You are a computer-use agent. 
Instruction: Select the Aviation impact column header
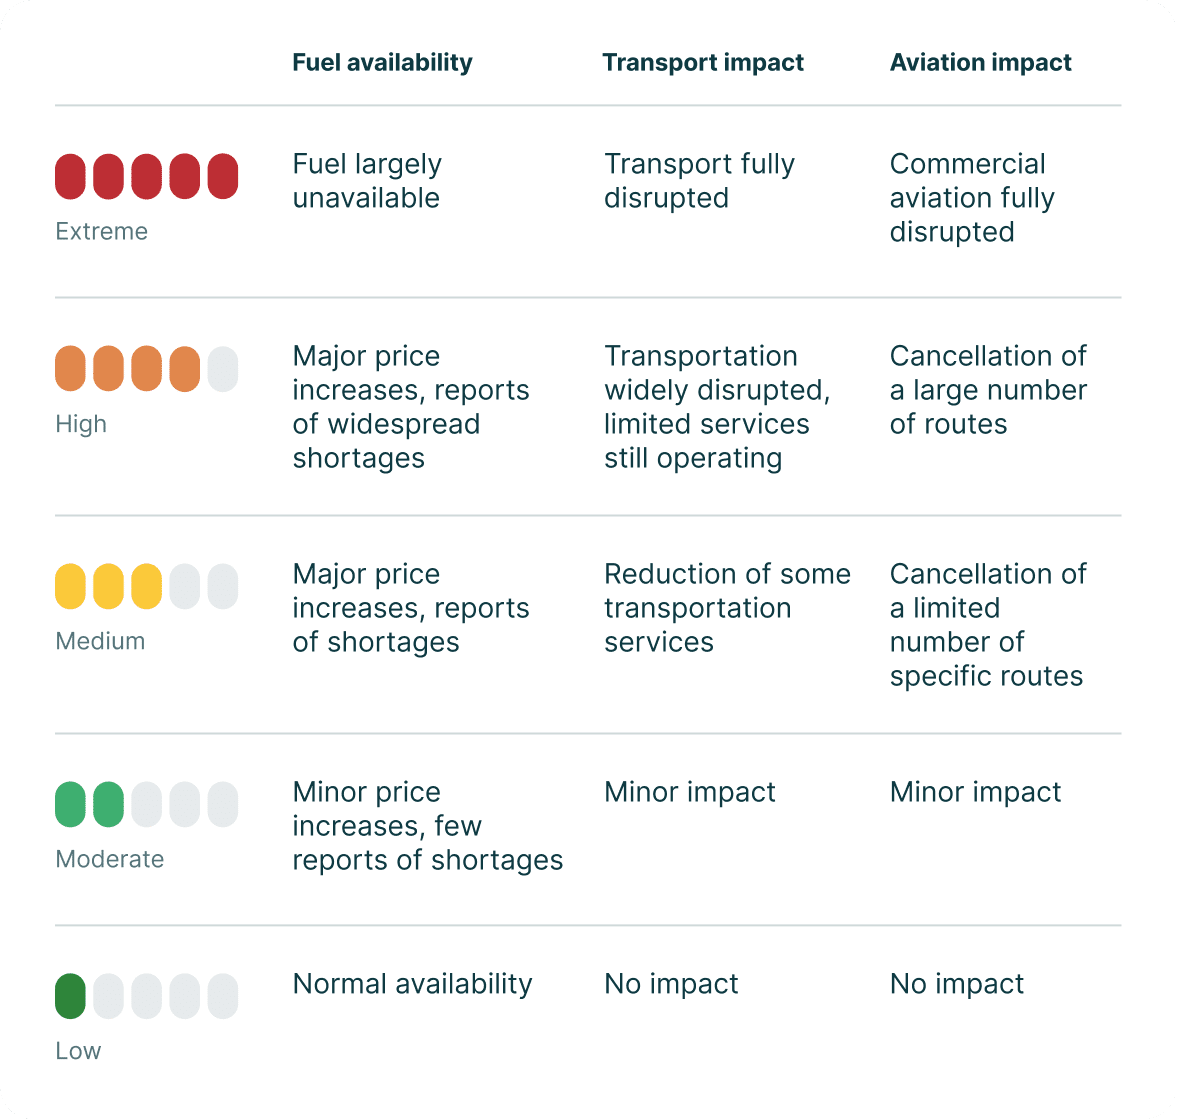pyautogui.click(x=980, y=62)
